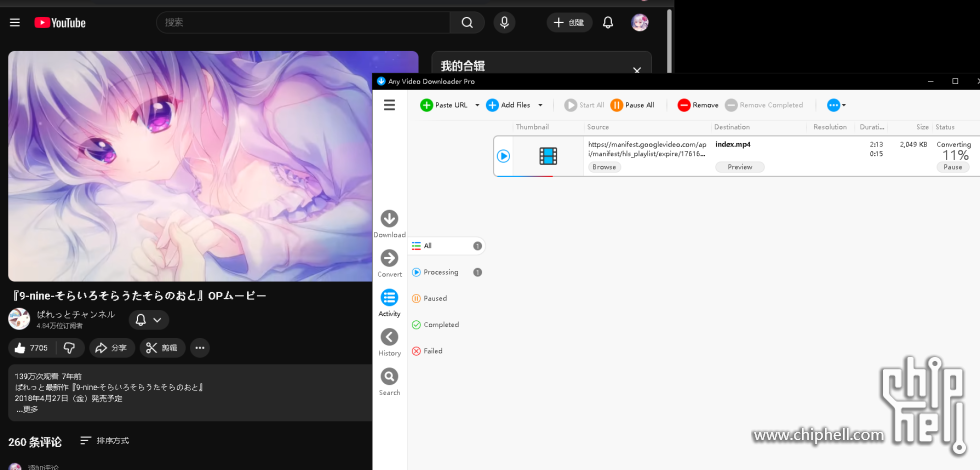Screen dimensions: 980x470
Task: Expand the Paste URL dropdown arrow
Action: point(477,105)
